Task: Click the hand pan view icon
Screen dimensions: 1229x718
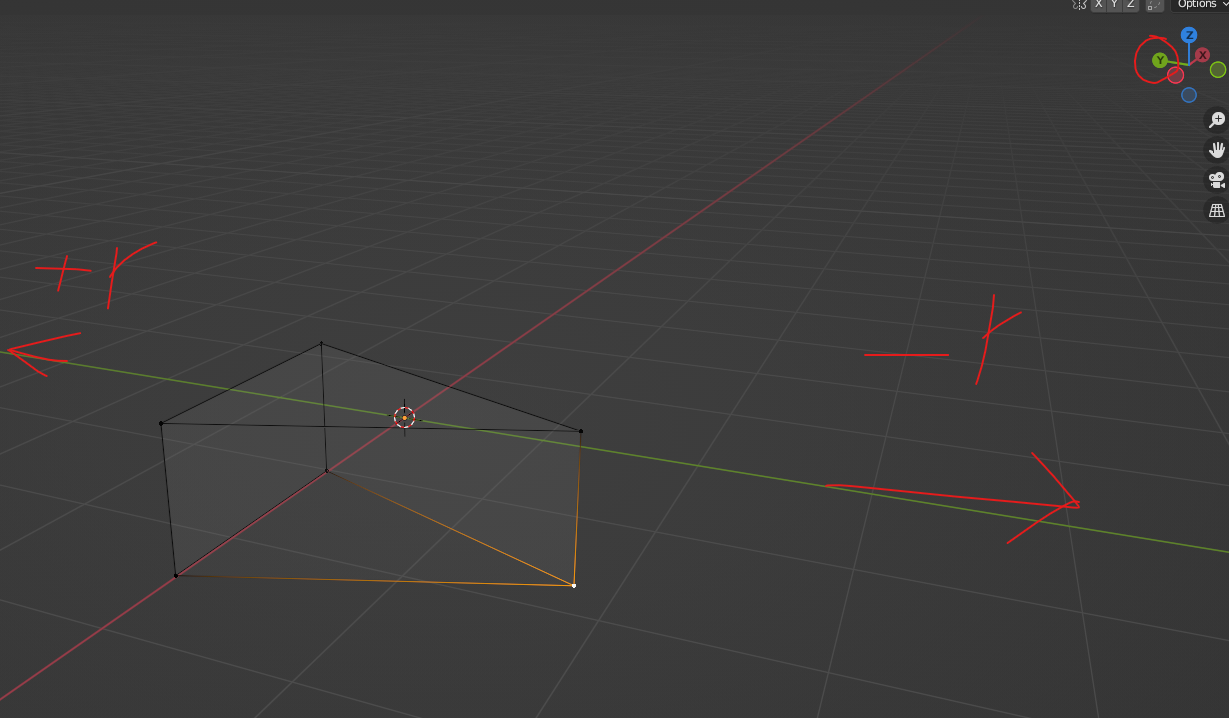Action: click(x=1216, y=150)
